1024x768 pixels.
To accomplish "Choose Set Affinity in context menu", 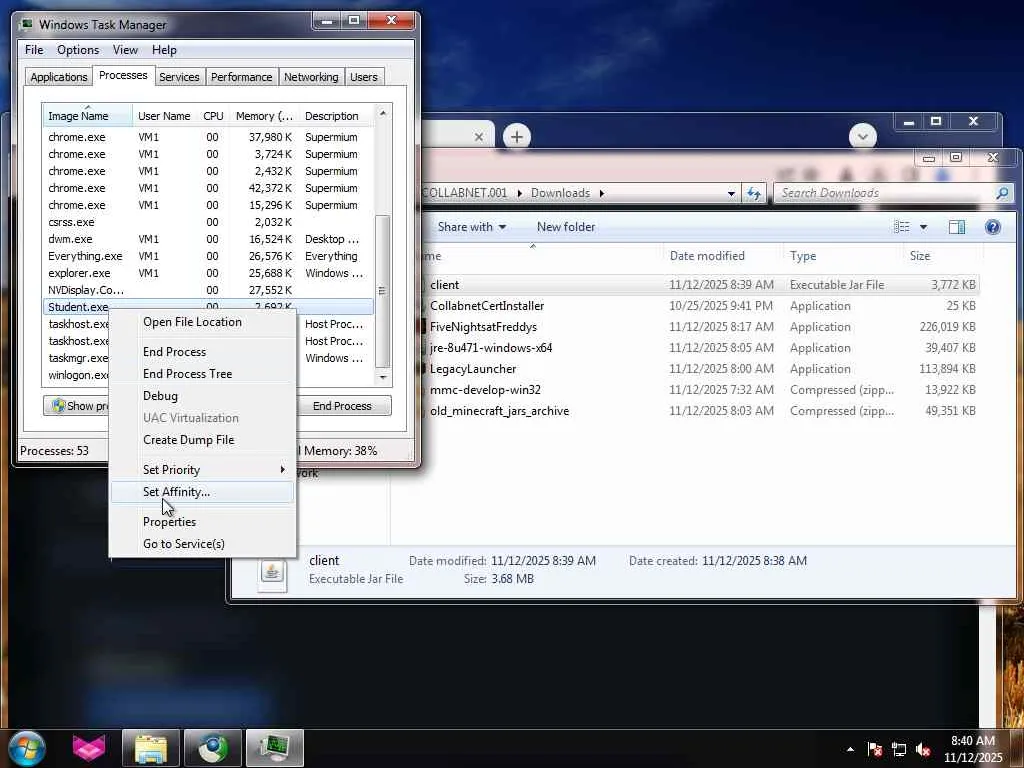I will tap(202, 492).
